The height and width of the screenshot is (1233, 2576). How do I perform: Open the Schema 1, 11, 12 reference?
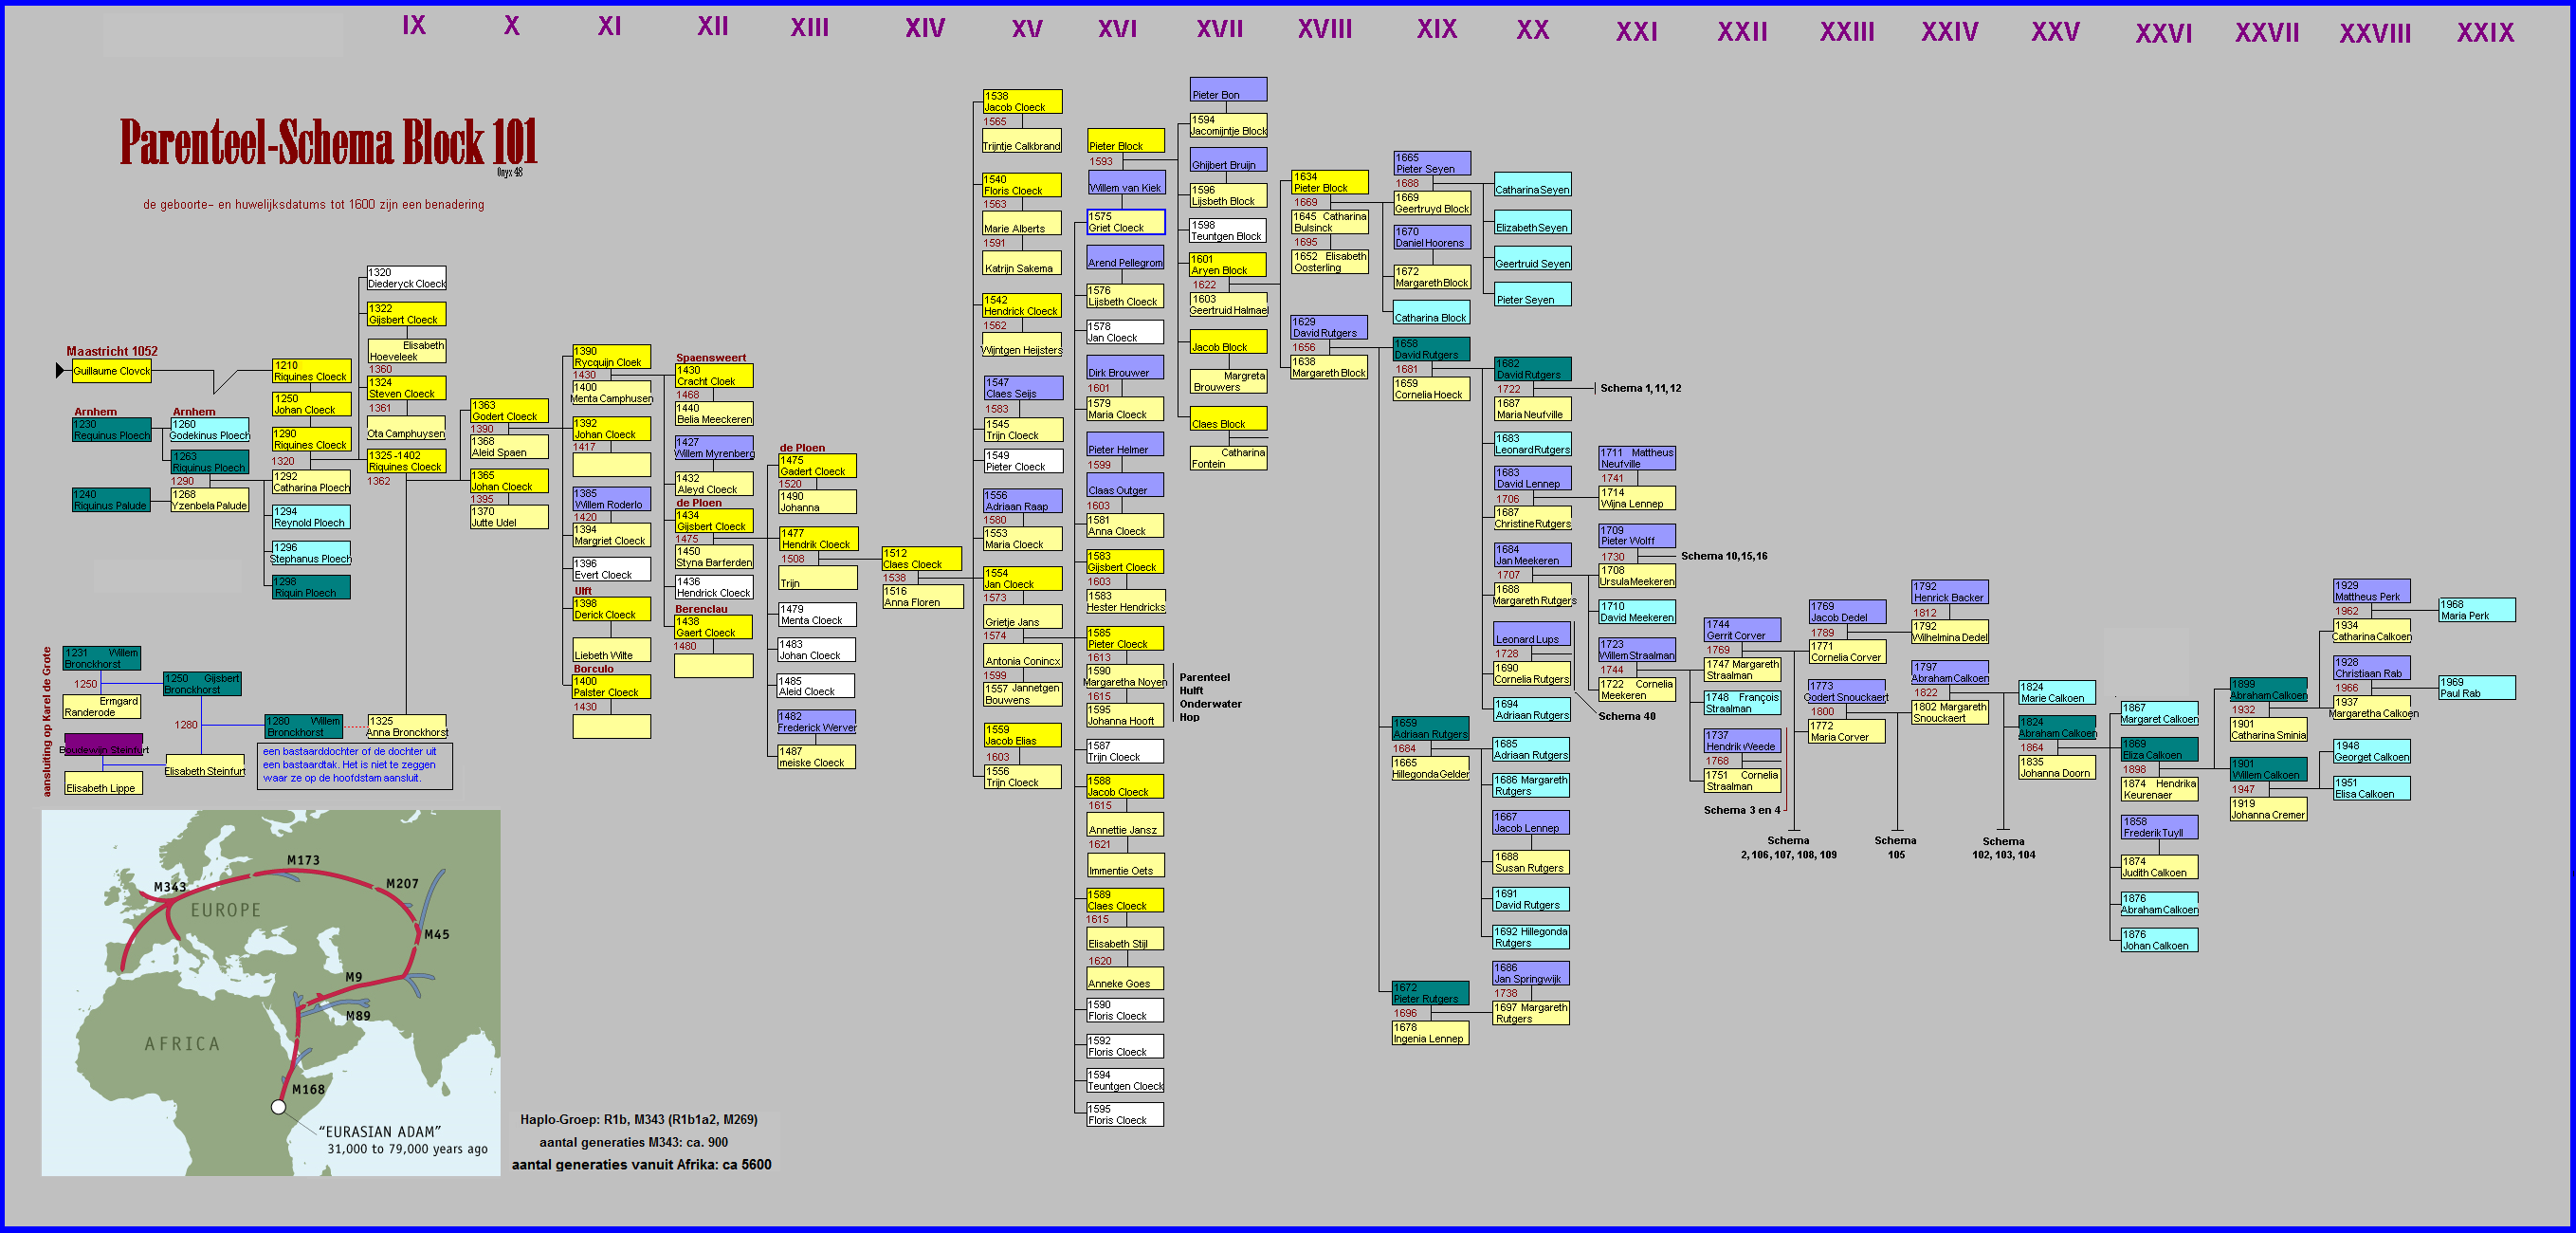coord(1640,388)
